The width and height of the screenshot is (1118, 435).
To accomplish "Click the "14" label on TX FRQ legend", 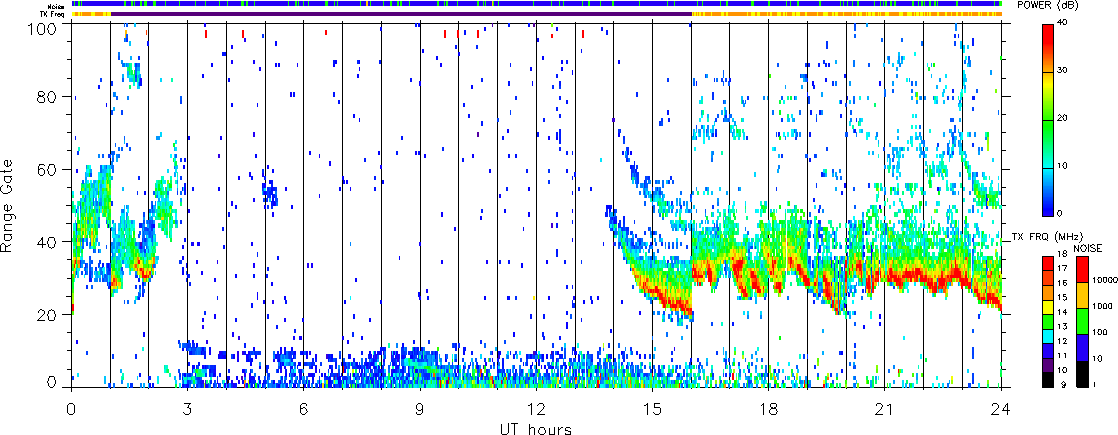I will coord(1062,312).
